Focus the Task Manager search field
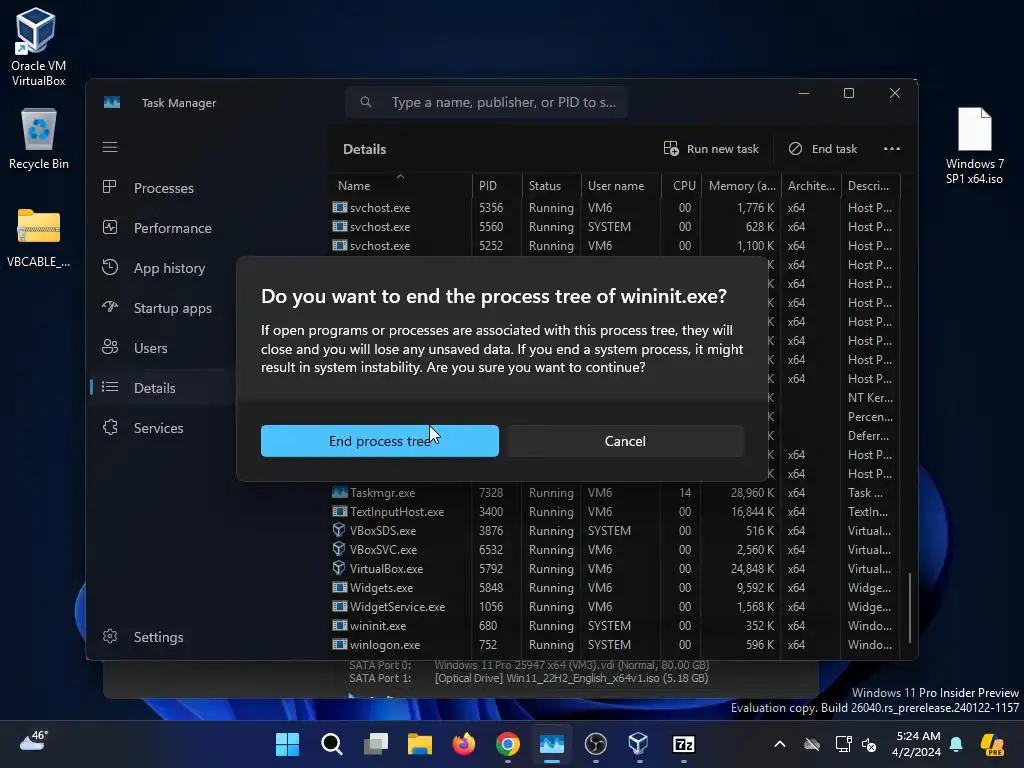This screenshot has height=768, width=1024. 487,102
